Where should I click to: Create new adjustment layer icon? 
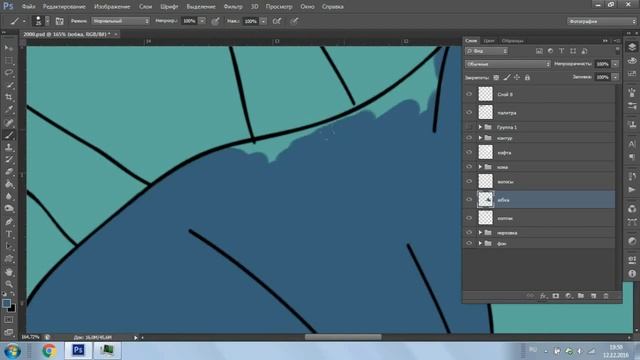pos(568,296)
